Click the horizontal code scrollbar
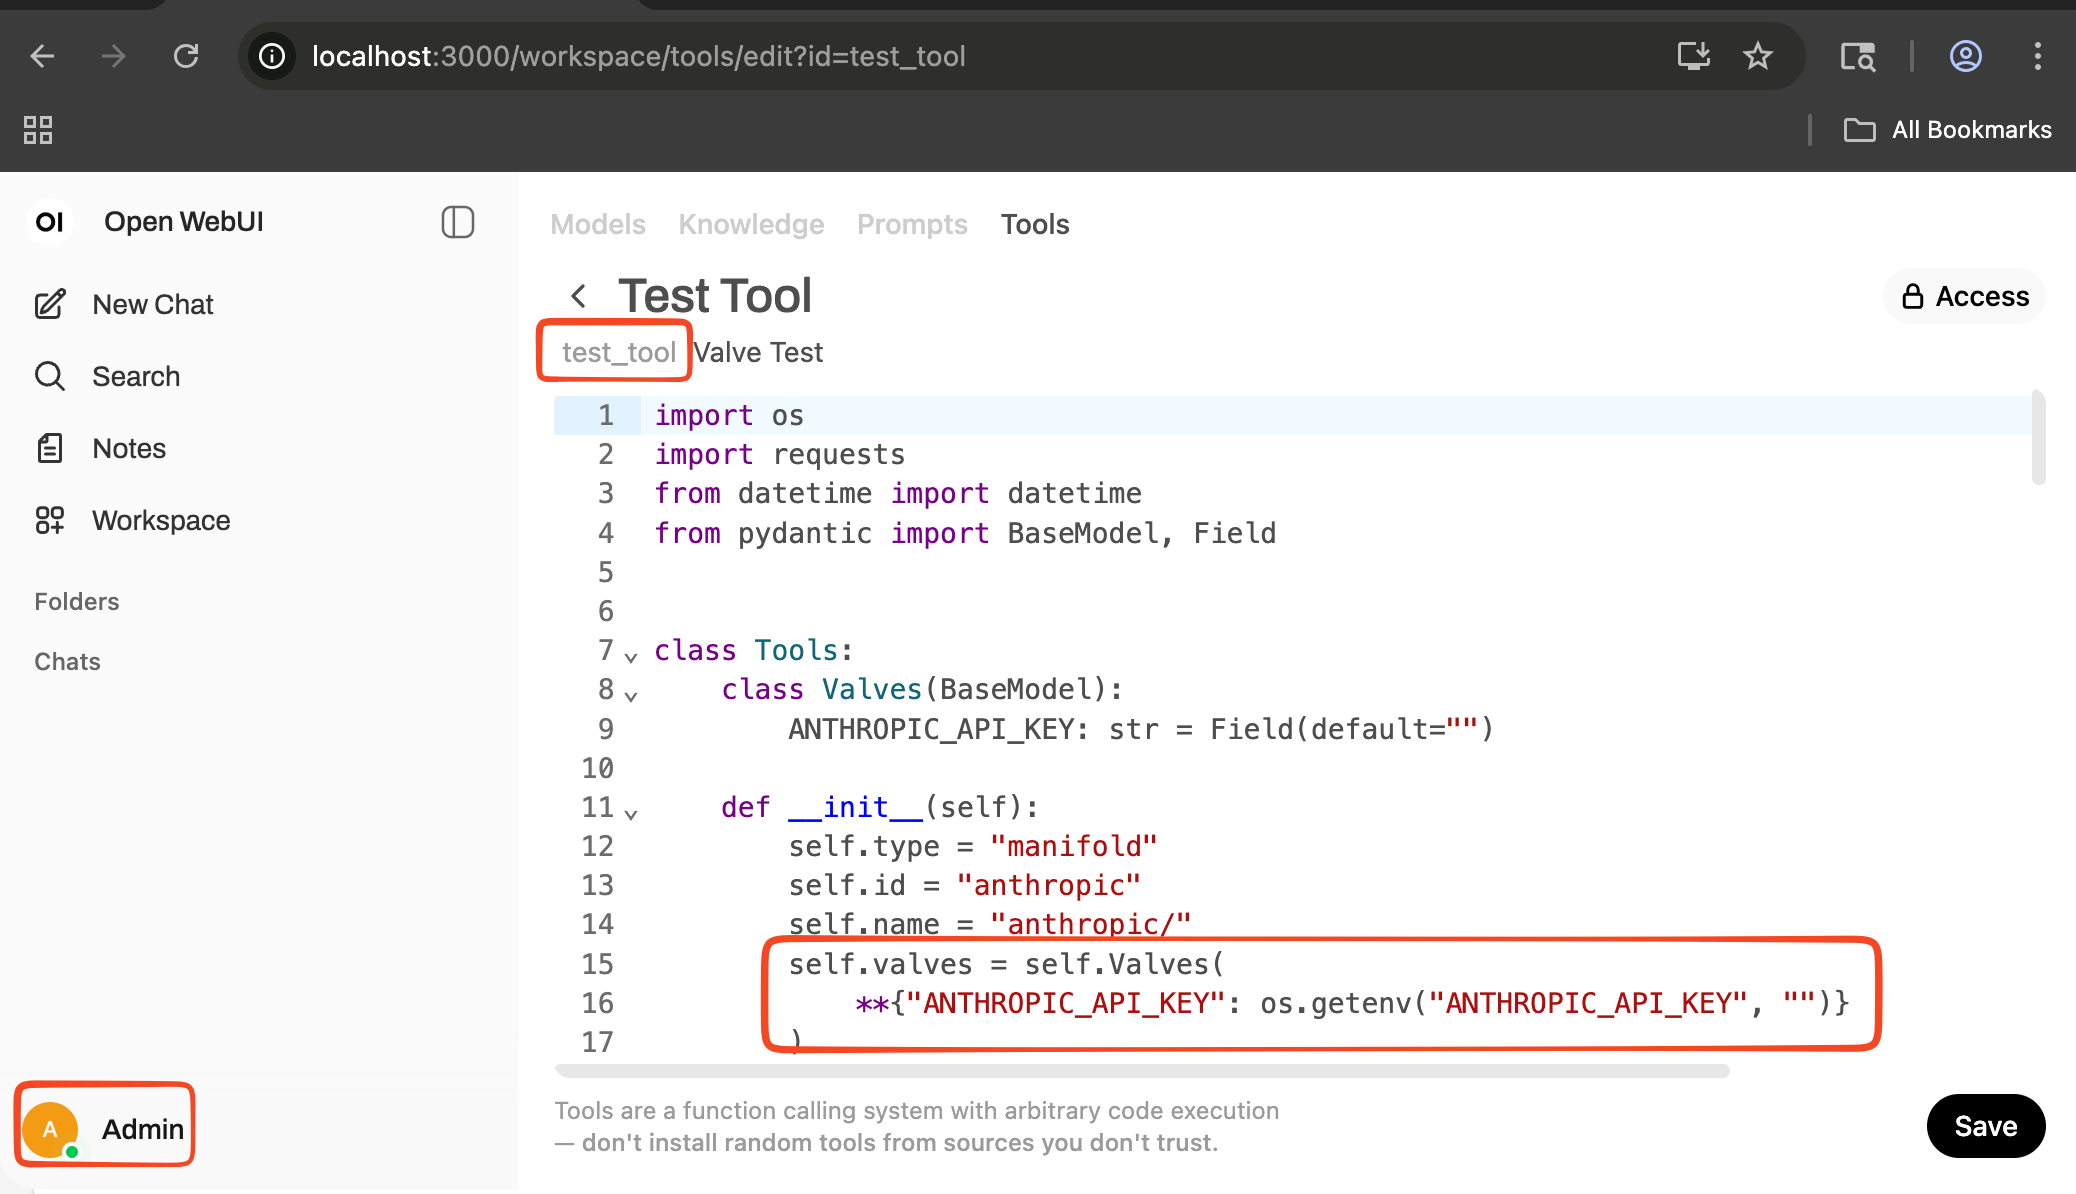 point(1141,1071)
